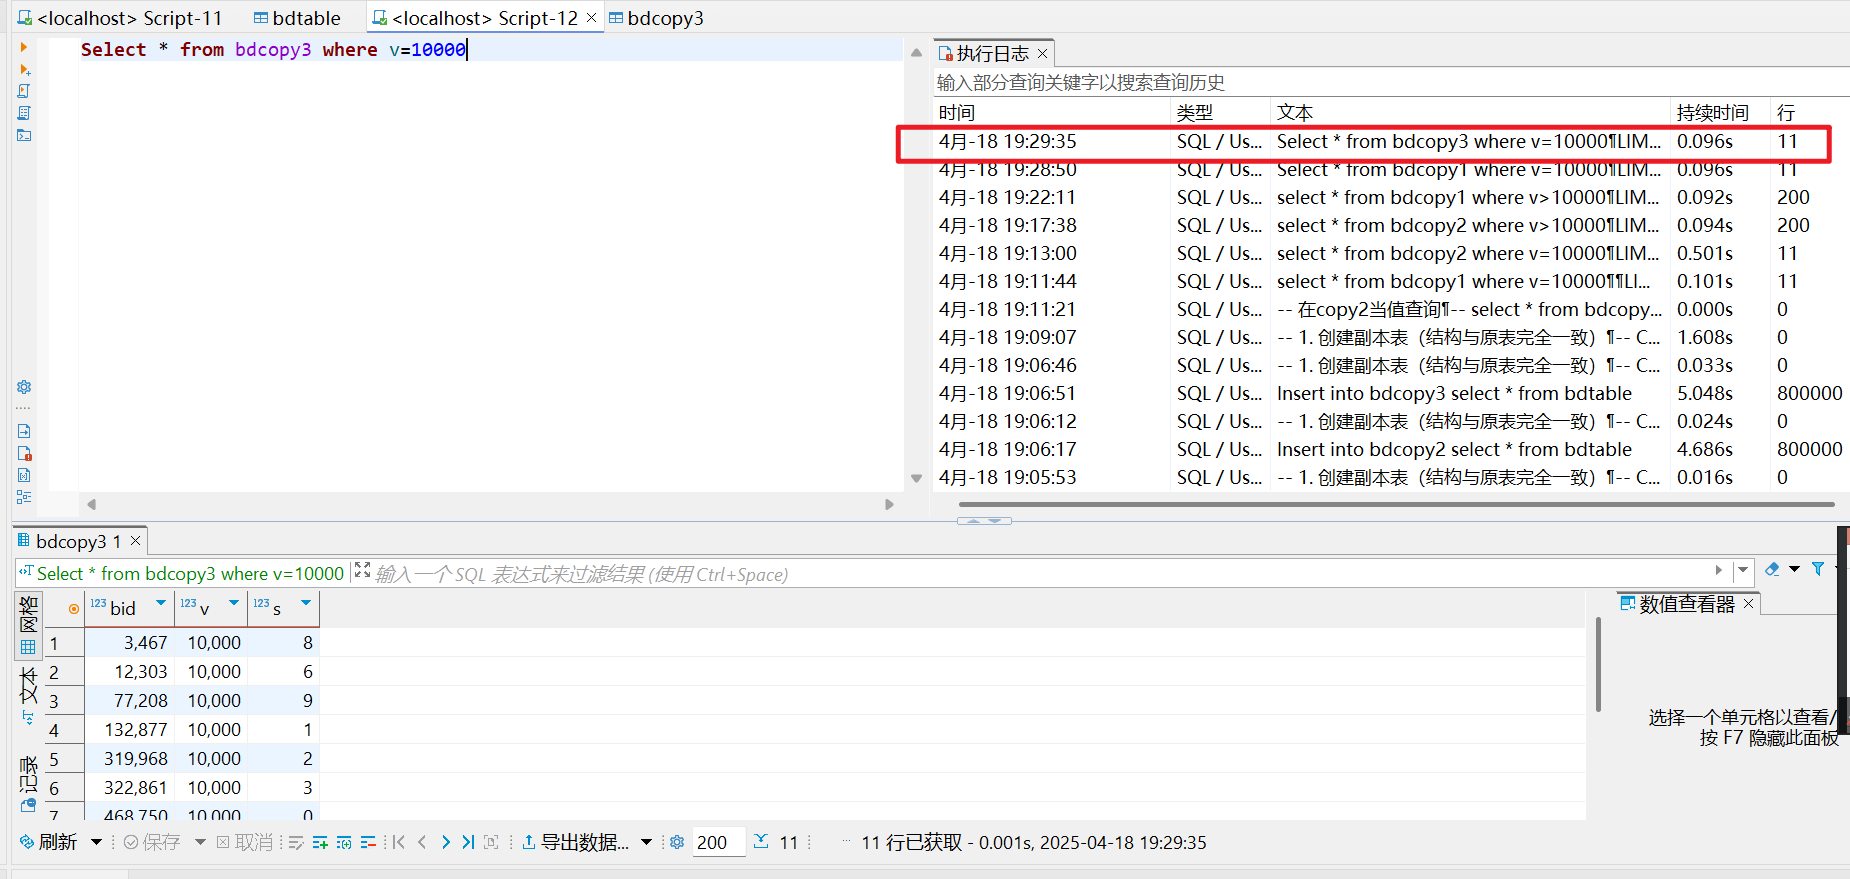This screenshot has width=1850, height=879.
Task: Open the v column filter dropdown
Action: (x=234, y=603)
